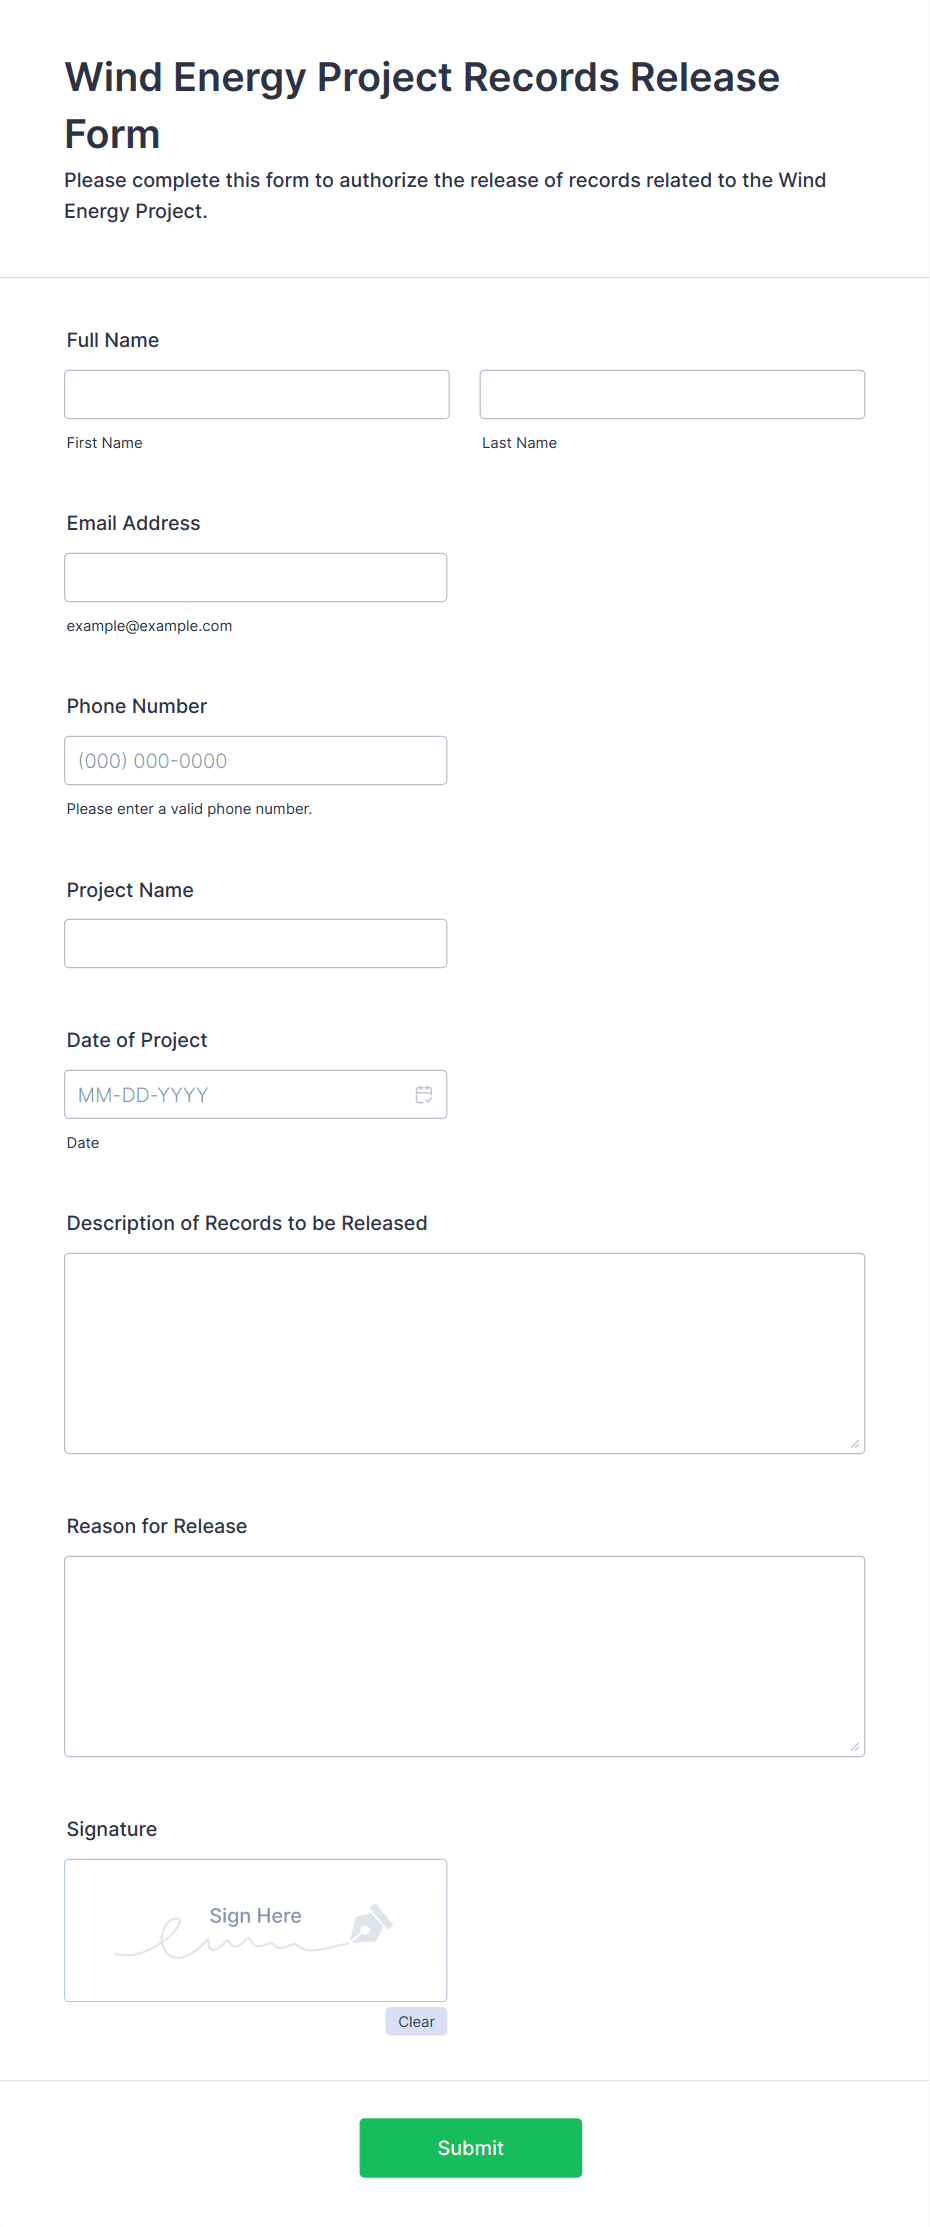Focus the First Name field
Screen dimensions: 930x2227
click(257, 394)
